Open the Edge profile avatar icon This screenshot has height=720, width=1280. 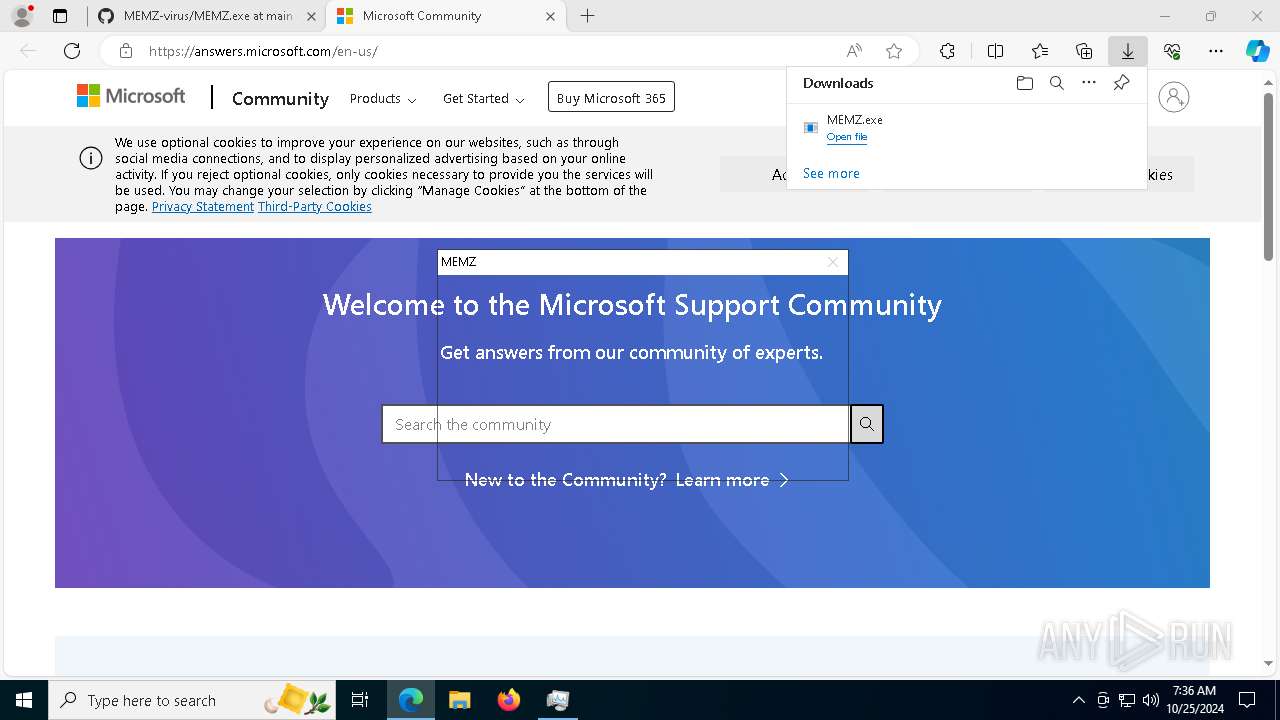pos(22,16)
